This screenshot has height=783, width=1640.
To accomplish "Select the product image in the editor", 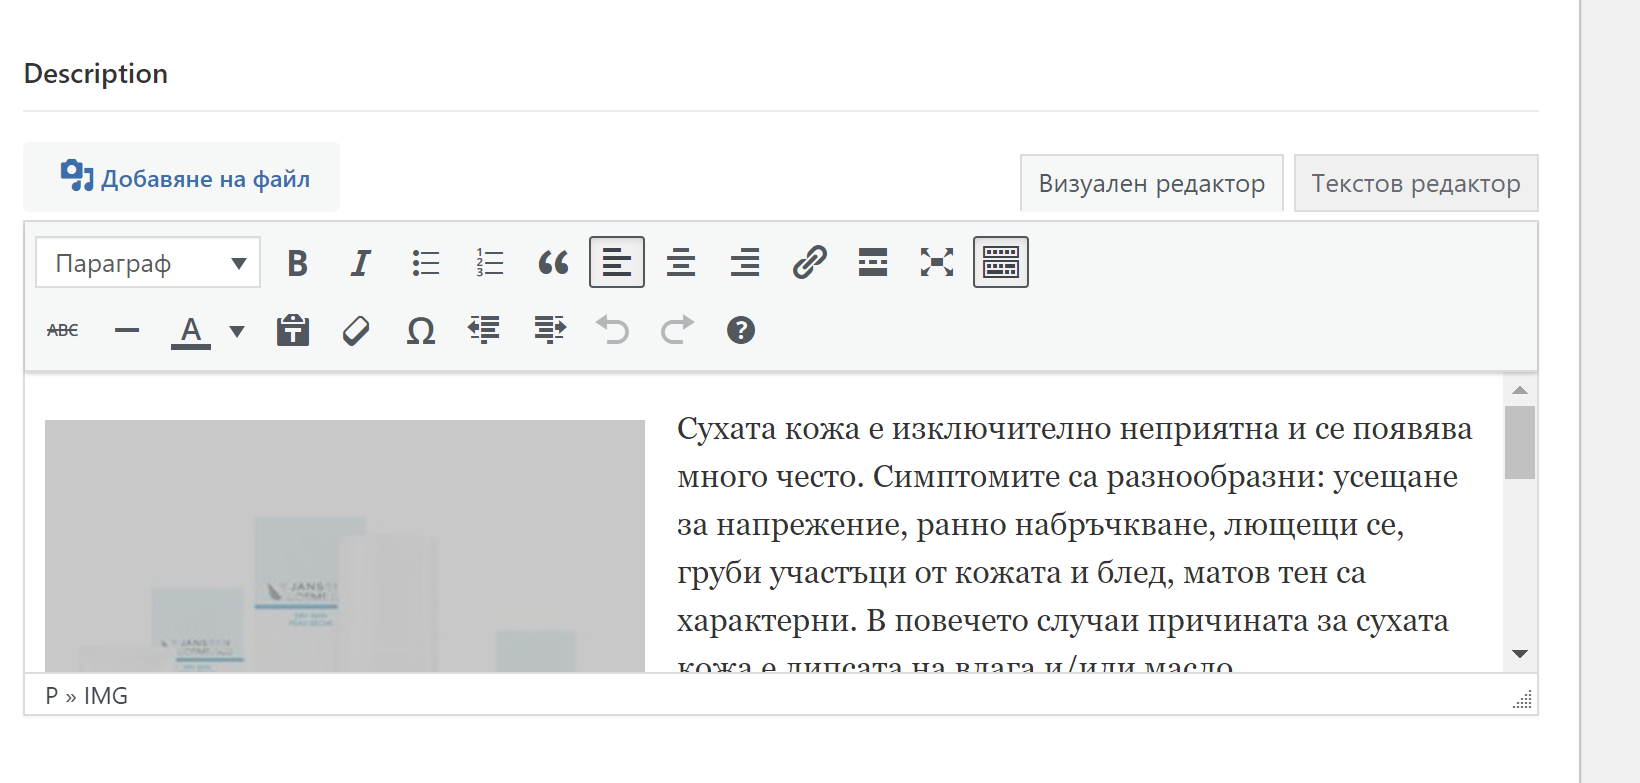I will point(345,545).
